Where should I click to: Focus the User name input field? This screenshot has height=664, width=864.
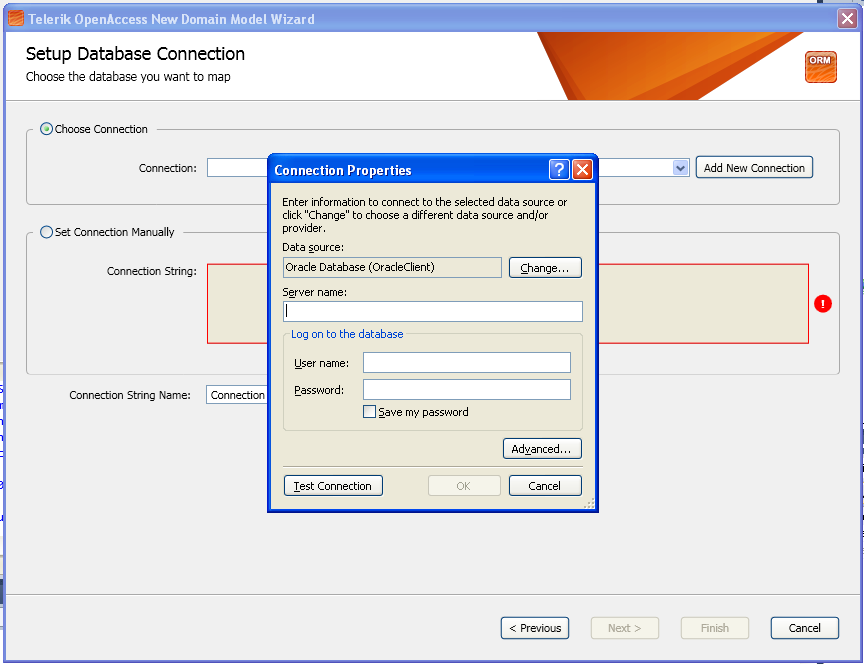467,363
